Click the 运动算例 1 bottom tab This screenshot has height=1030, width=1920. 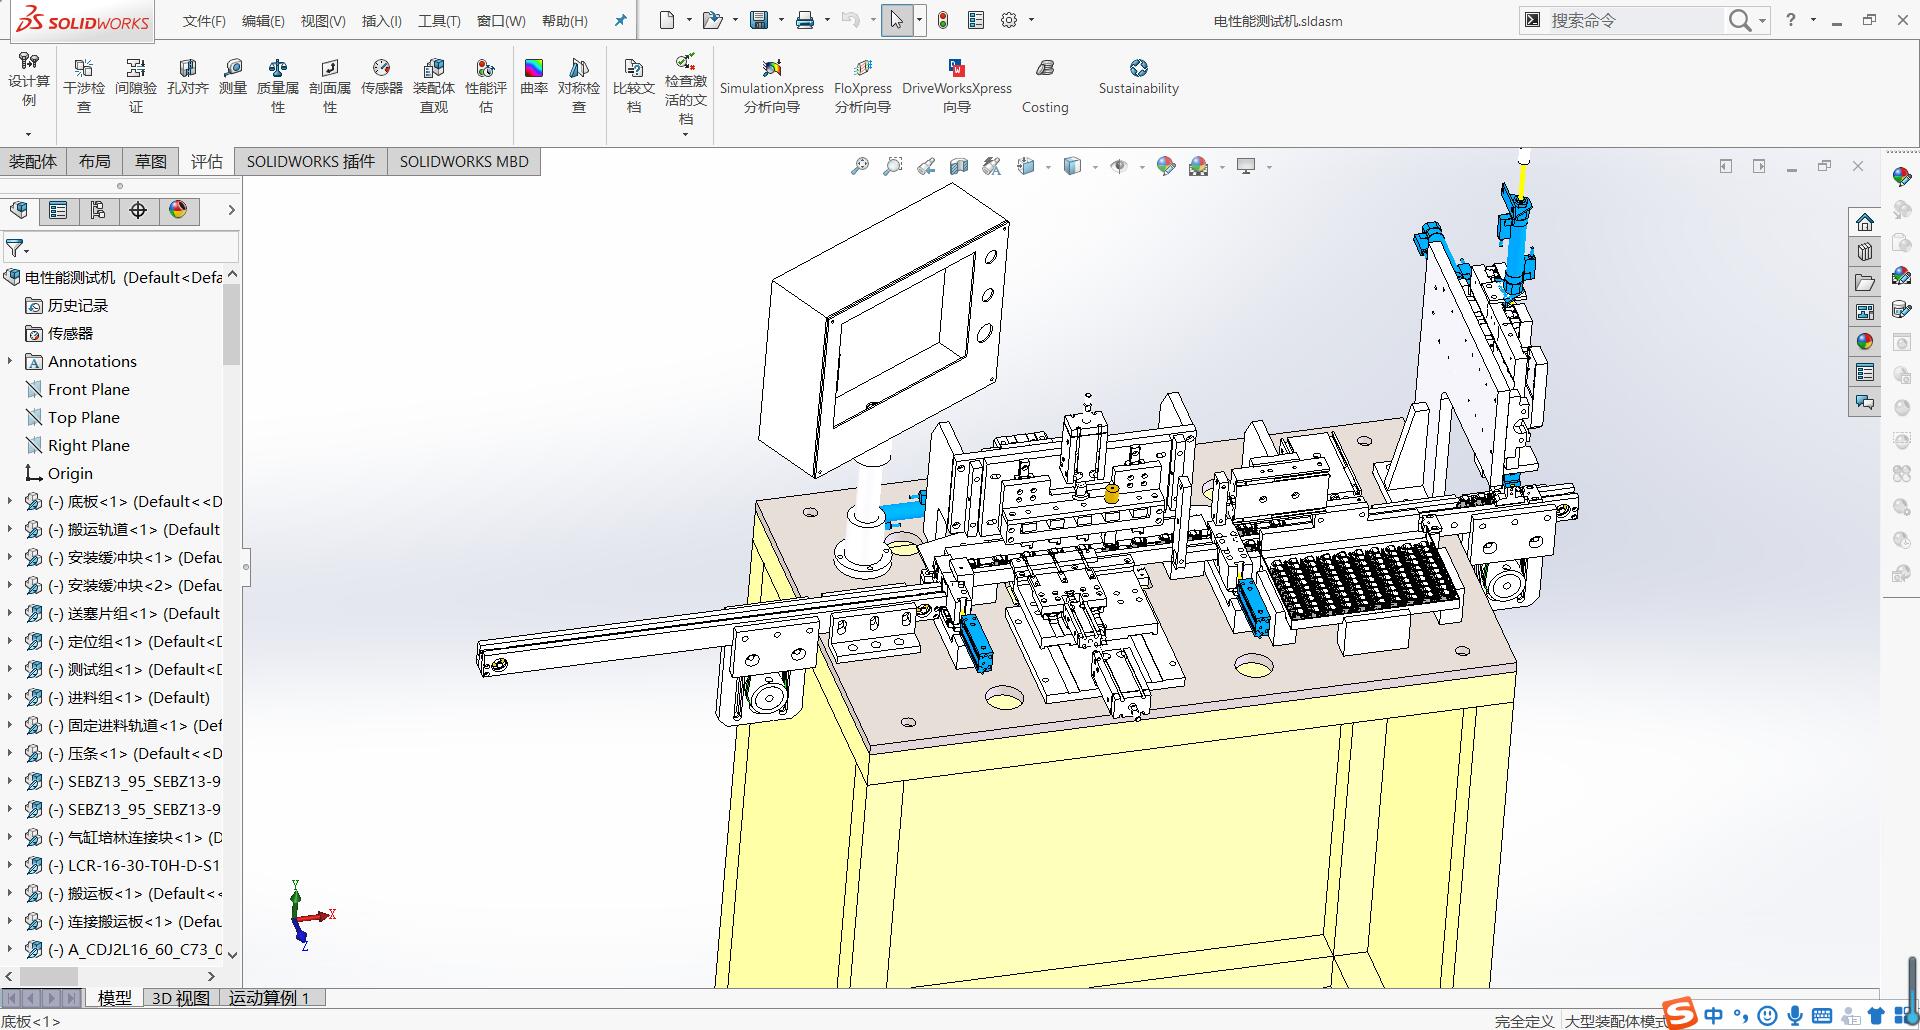point(269,997)
